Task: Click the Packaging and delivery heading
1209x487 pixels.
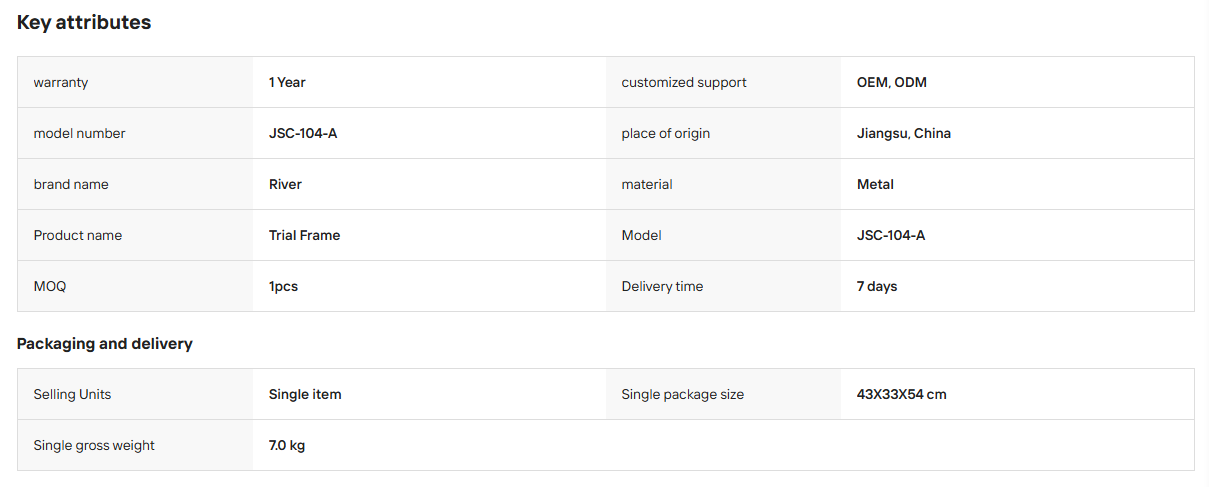Action: [x=105, y=343]
